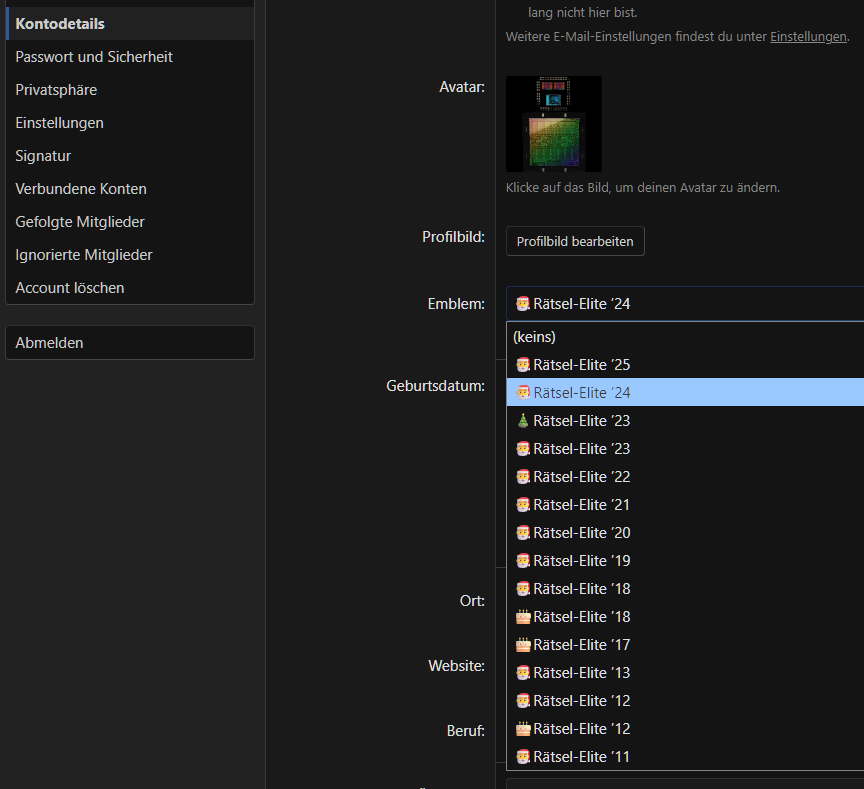Click Santa icon in selected Emblem field
The width and height of the screenshot is (864, 789).
click(523, 304)
